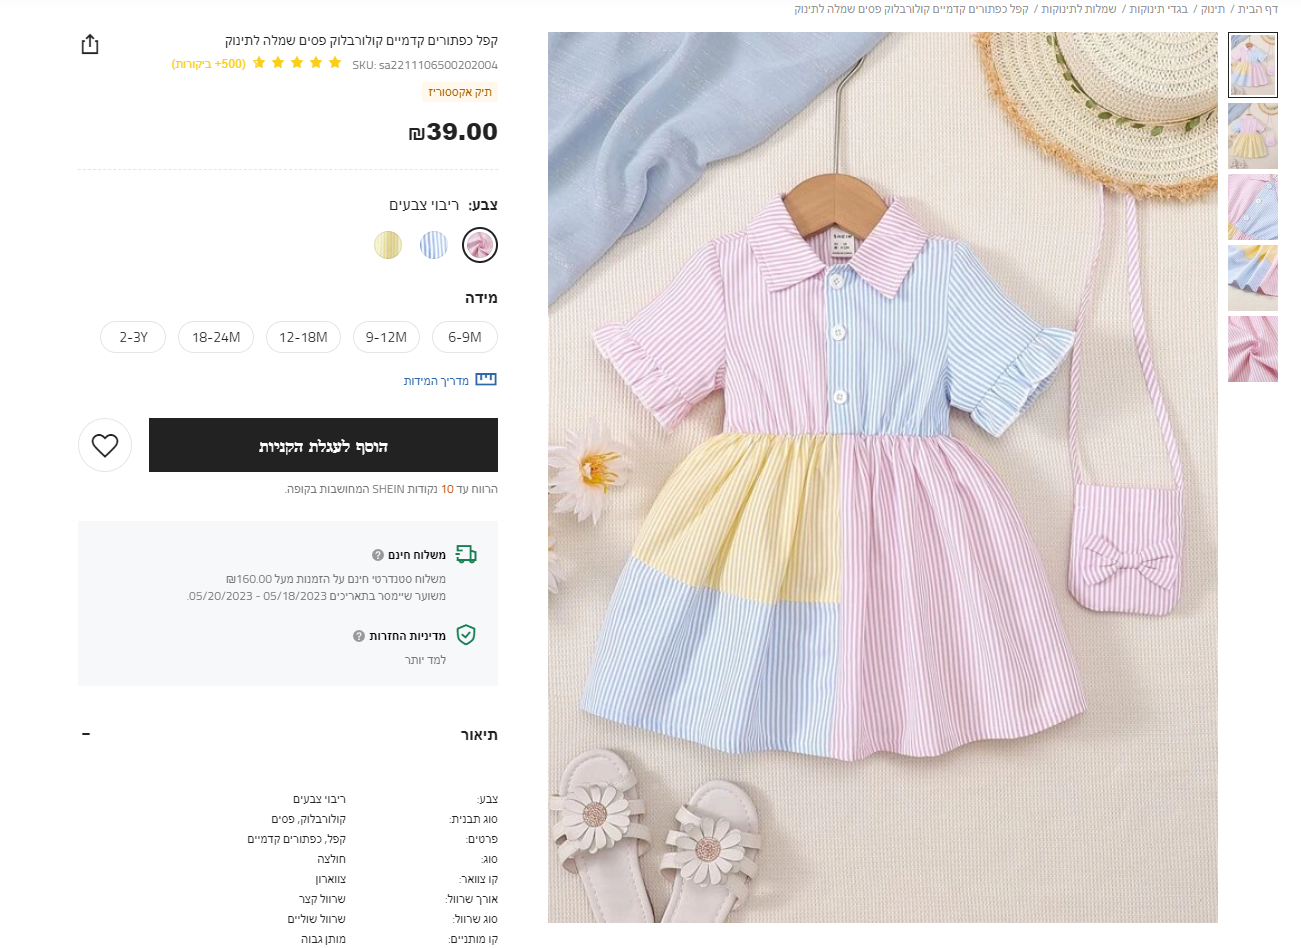Click the five-star rating icons
The height and width of the screenshot is (948, 1301).
click(x=297, y=63)
